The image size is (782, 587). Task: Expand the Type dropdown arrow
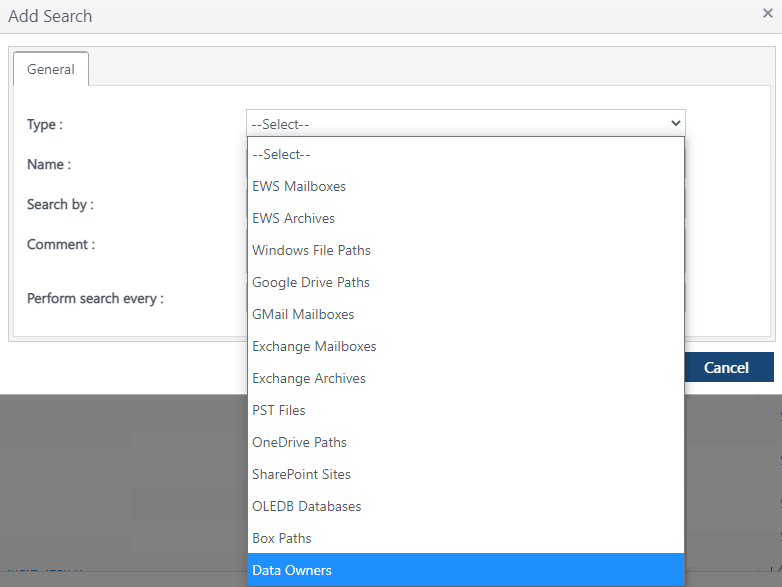[676, 124]
